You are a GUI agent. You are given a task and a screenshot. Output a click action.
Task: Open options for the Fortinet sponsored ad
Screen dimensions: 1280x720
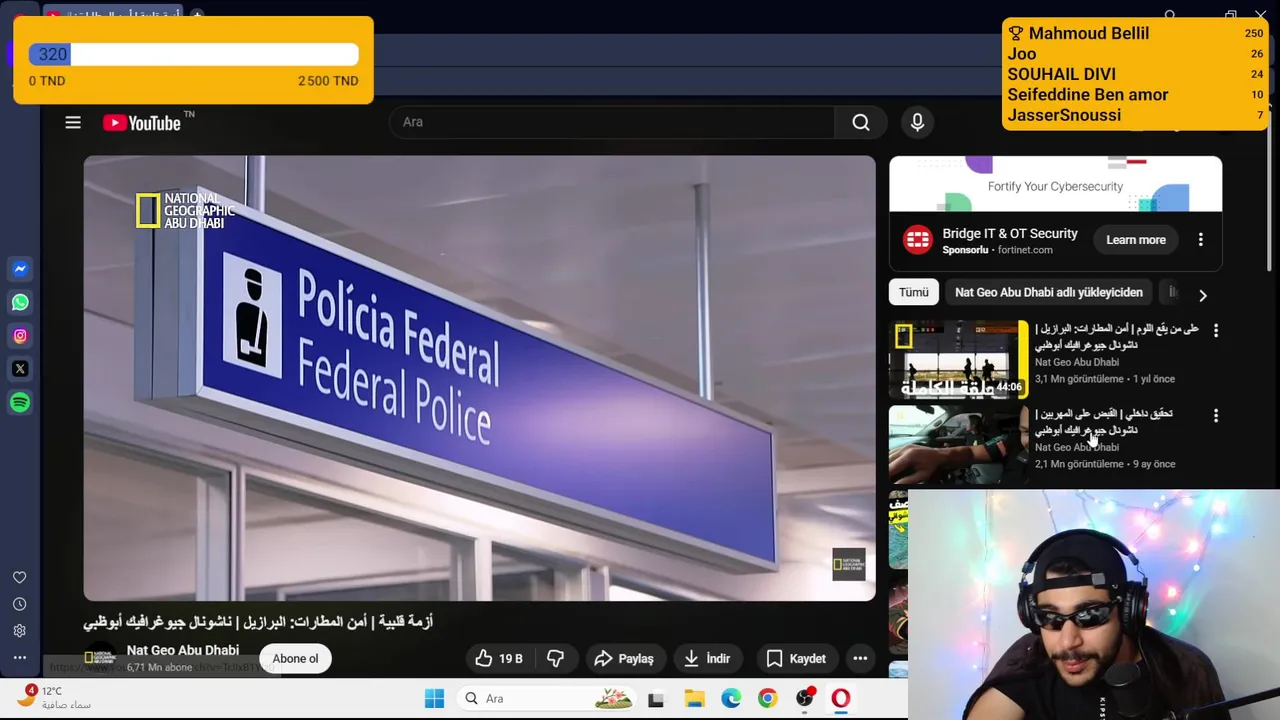(x=1200, y=240)
